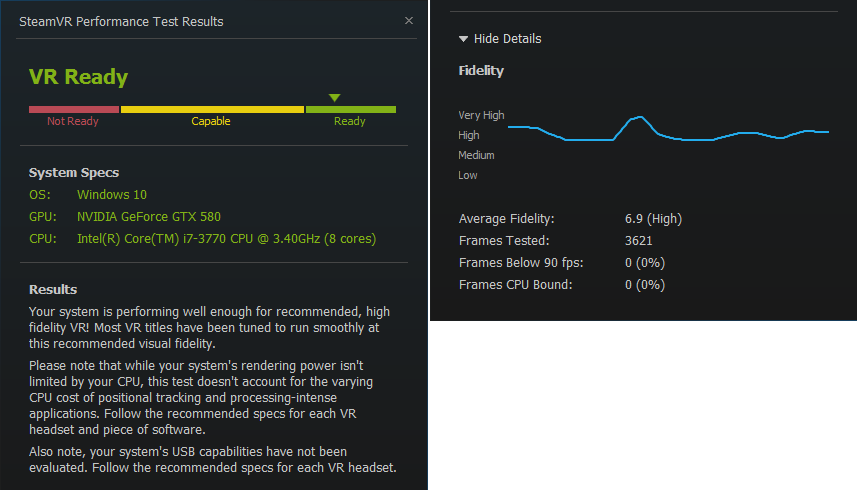Click the red Not Ready bar segment
Image resolution: width=857 pixels, height=490 pixels.
pos(74,109)
